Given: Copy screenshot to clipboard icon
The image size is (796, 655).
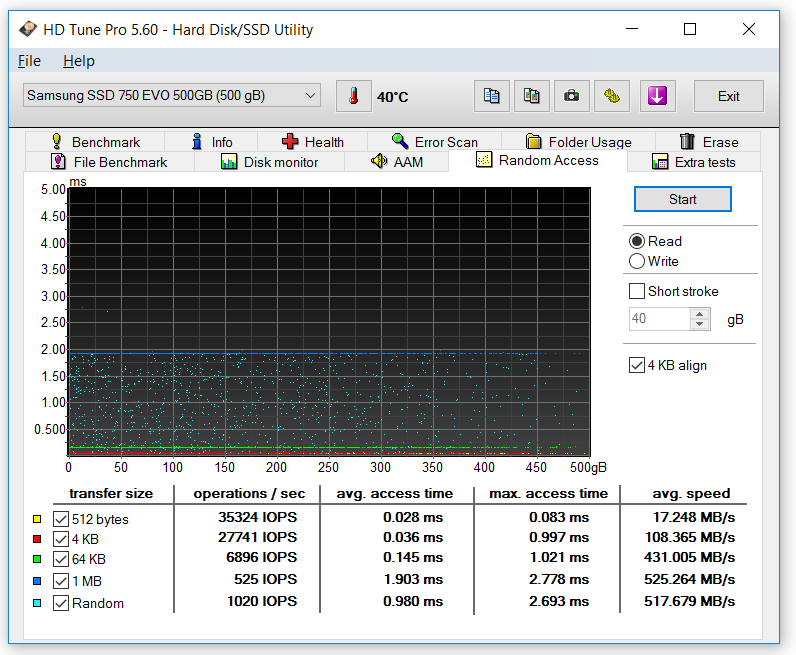Looking at the screenshot, I should [x=532, y=96].
